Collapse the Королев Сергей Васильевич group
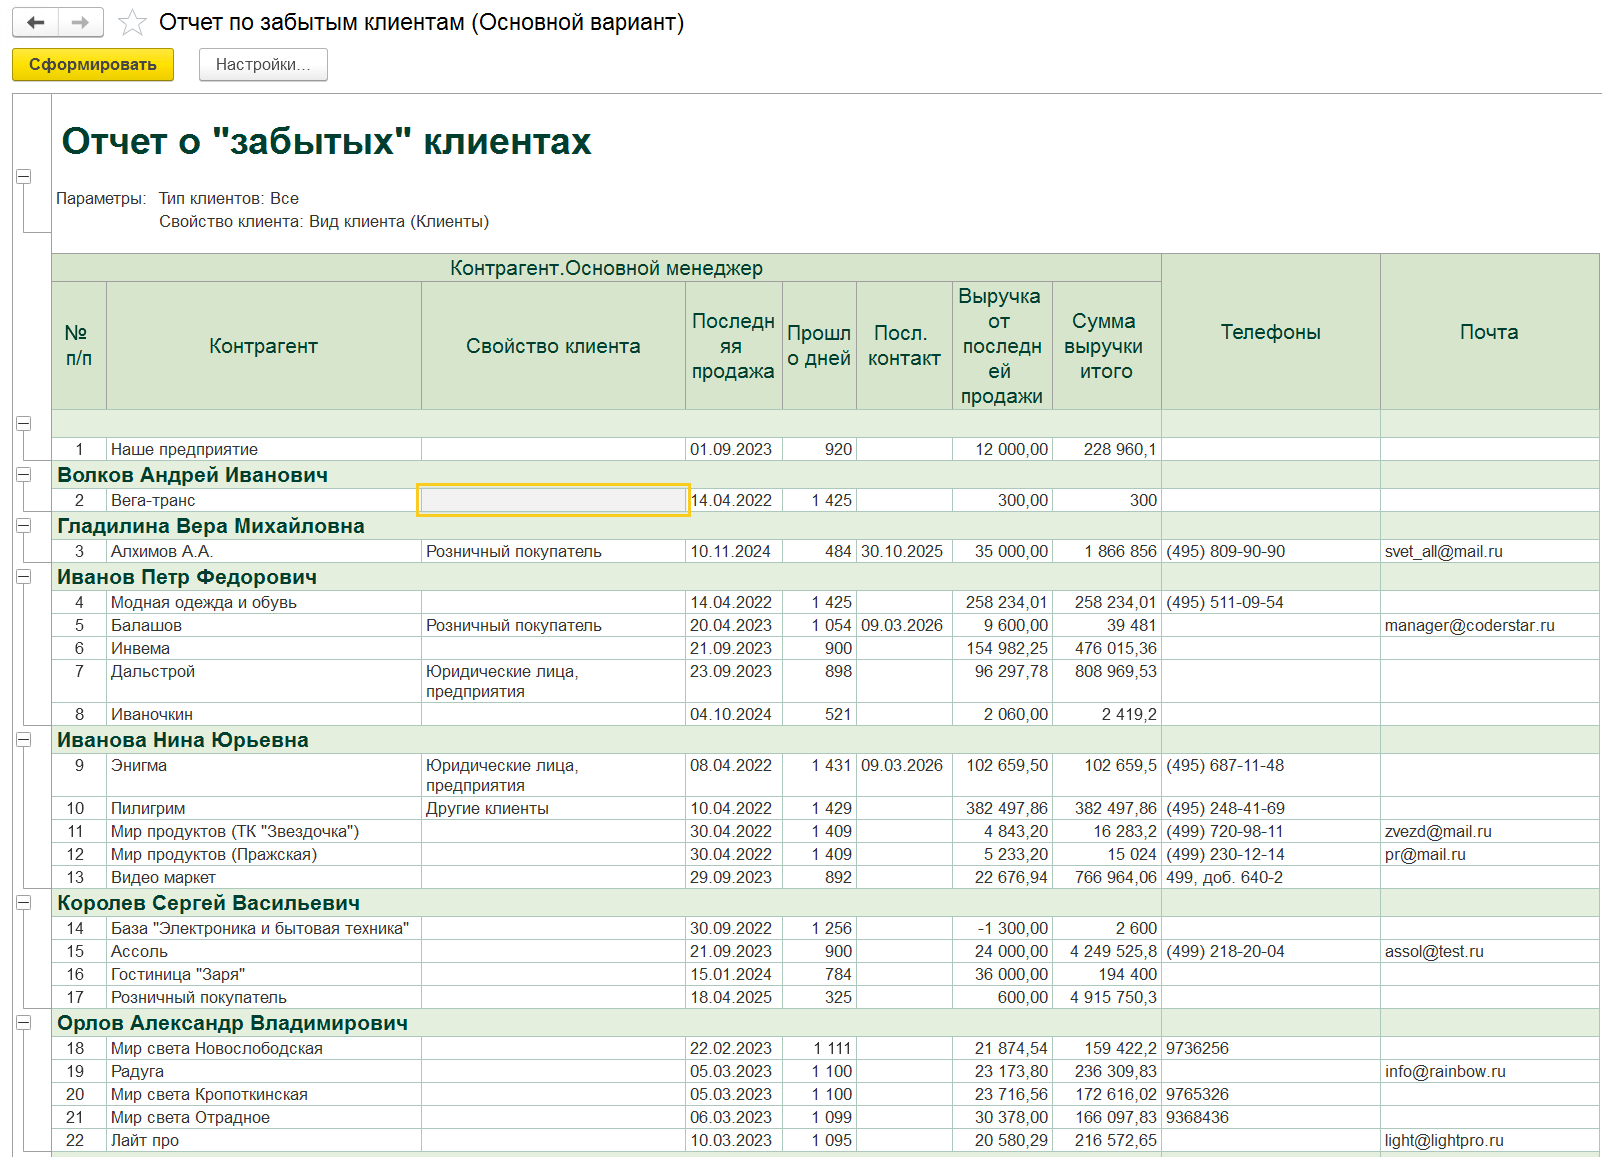This screenshot has height=1157, width=1602. coord(23,903)
